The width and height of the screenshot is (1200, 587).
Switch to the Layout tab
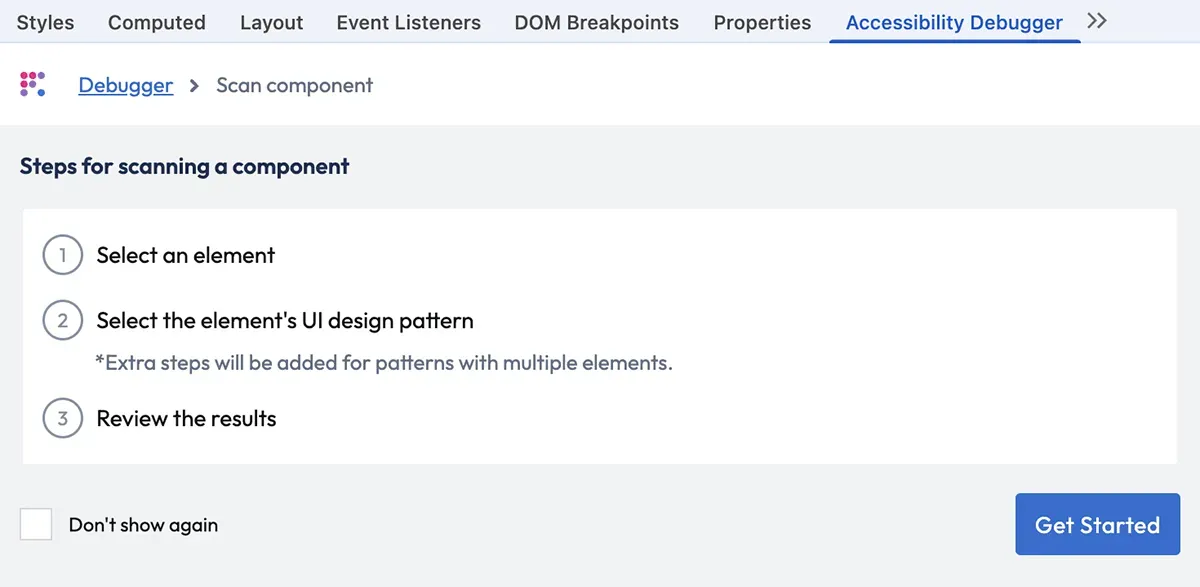click(x=271, y=22)
